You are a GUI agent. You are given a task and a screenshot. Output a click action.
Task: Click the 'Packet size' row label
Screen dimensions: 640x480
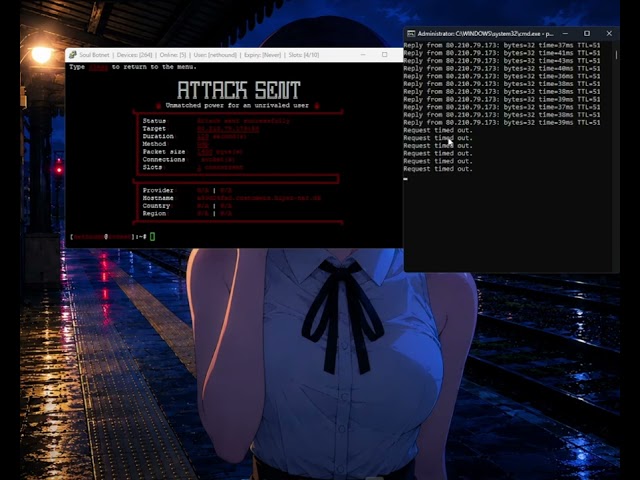pos(164,152)
